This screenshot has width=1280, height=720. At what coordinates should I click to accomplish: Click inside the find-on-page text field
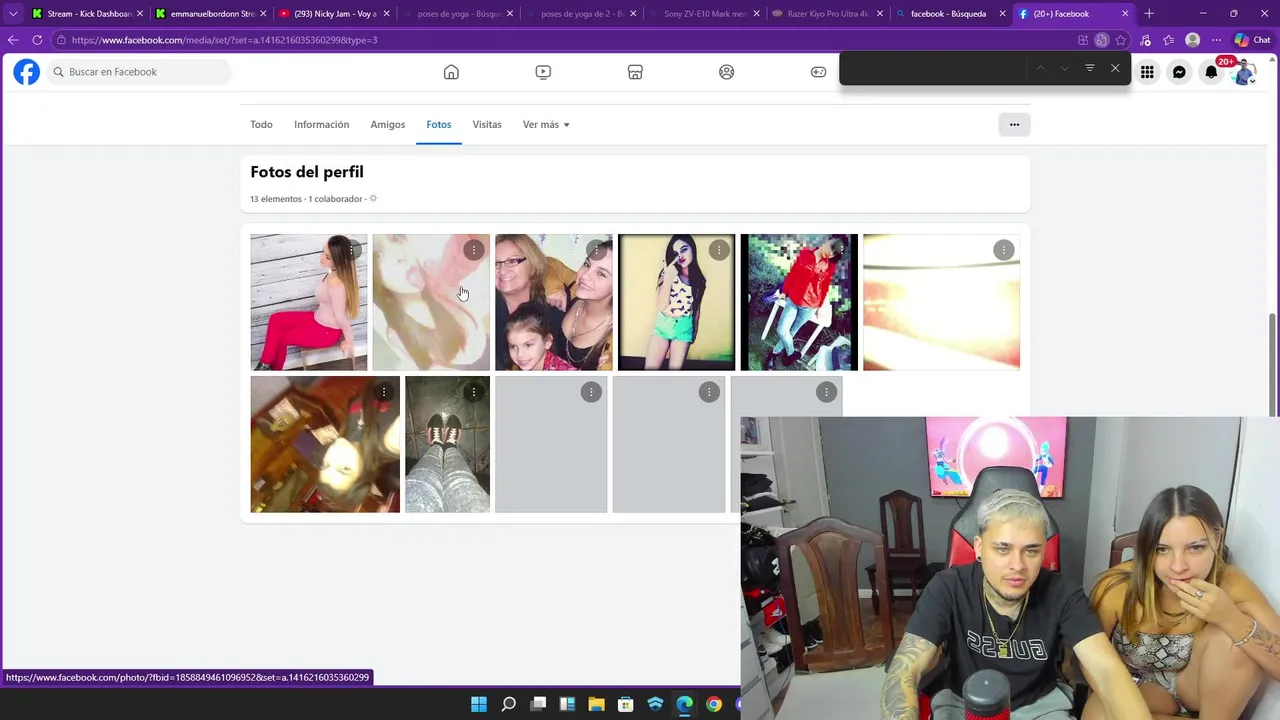coord(933,68)
